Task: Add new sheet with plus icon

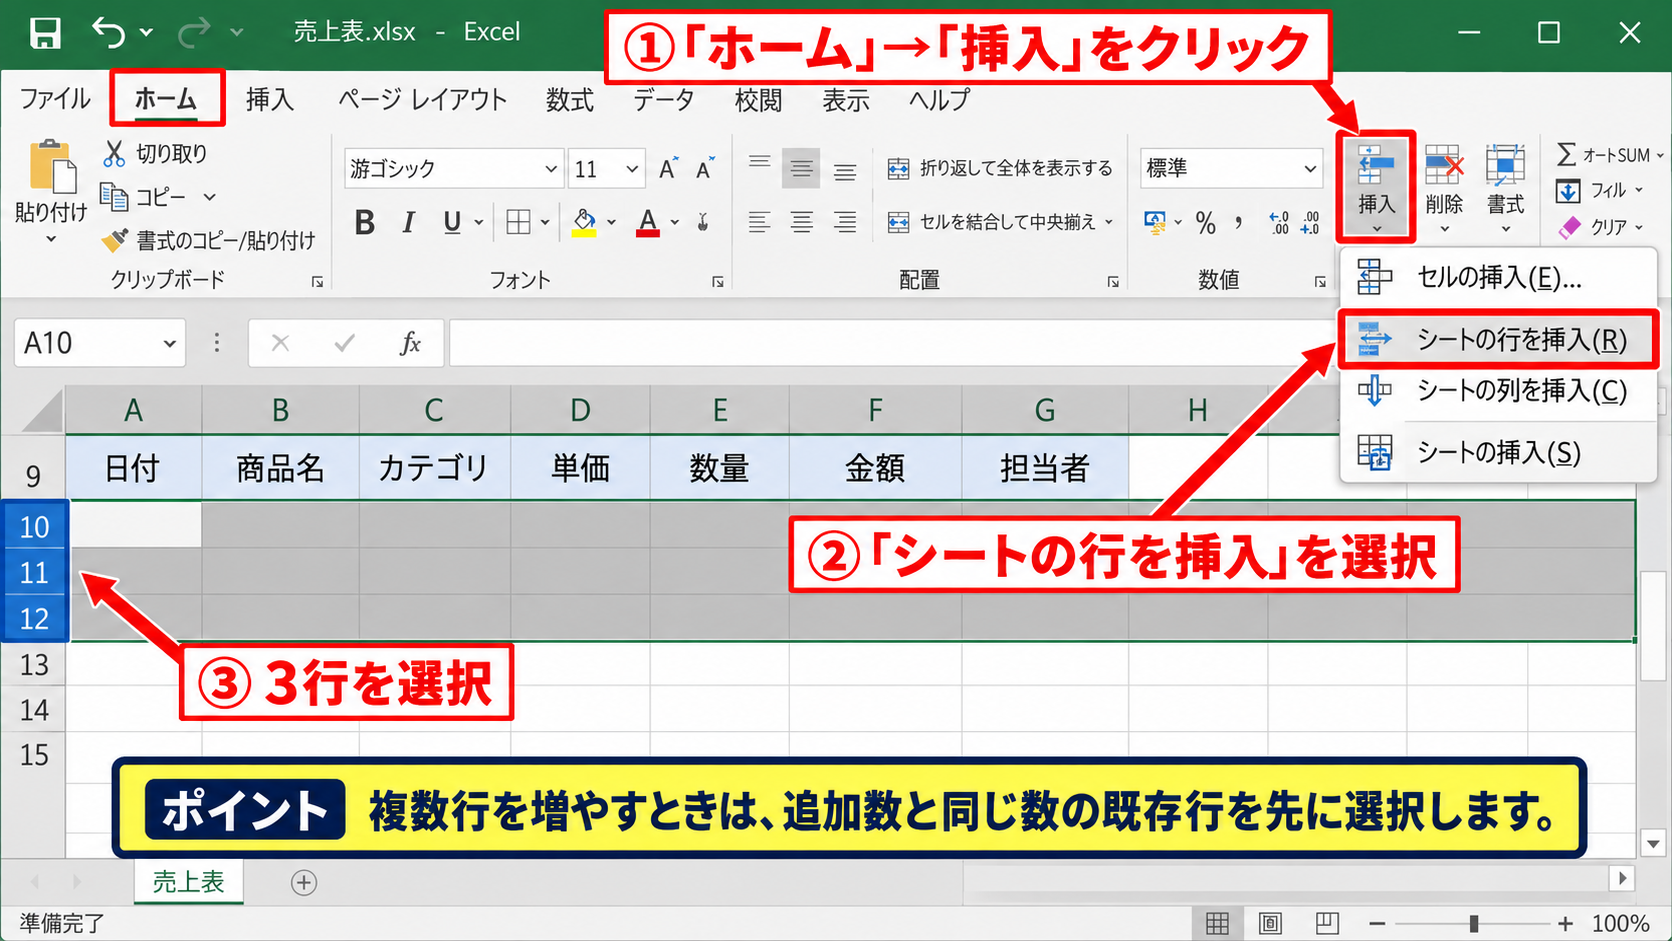Action: click(x=304, y=882)
